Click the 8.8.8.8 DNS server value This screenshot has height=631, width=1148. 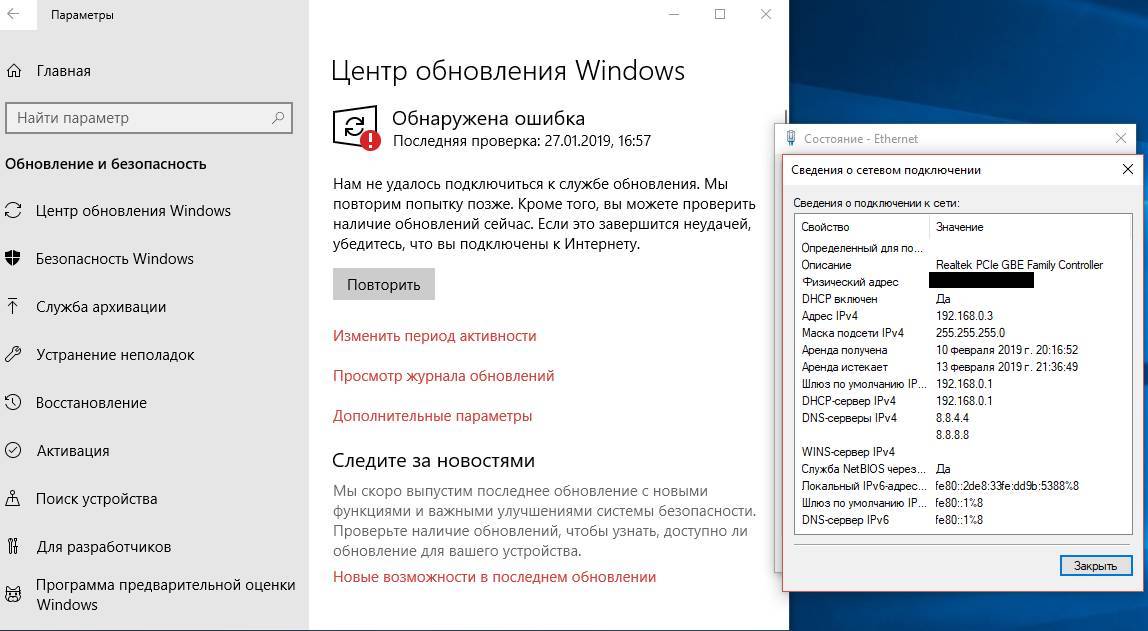[x=952, y=435]
